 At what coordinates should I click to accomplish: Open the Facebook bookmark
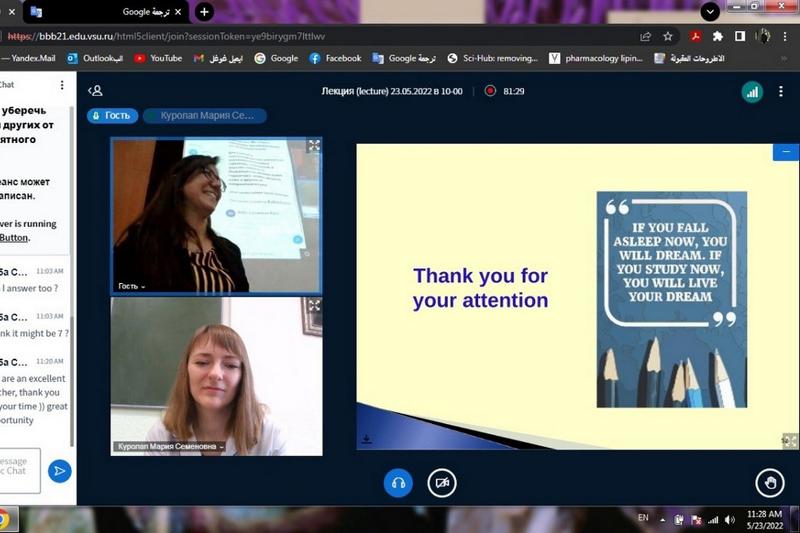(335, 58)
